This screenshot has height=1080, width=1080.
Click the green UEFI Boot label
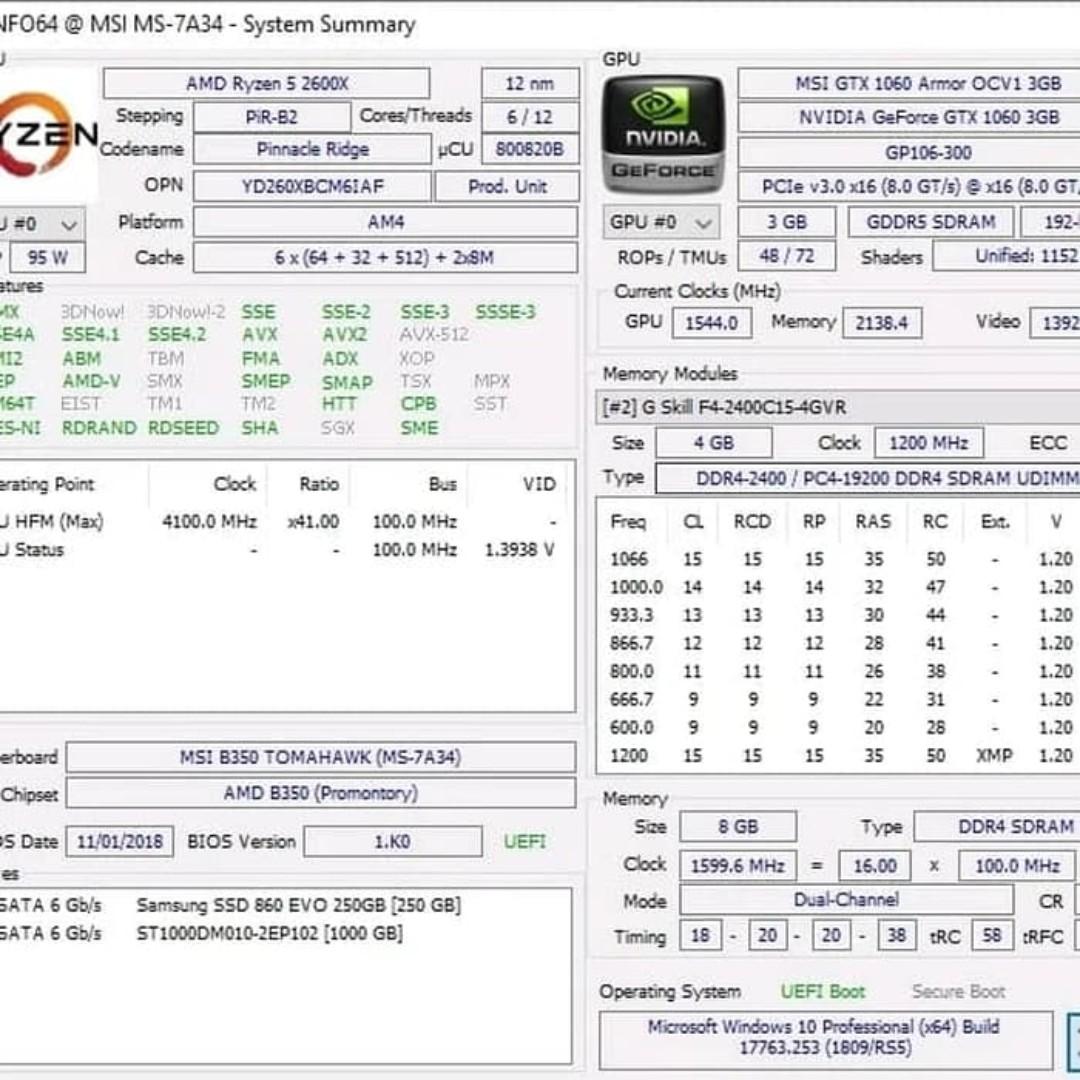point(823,992)
